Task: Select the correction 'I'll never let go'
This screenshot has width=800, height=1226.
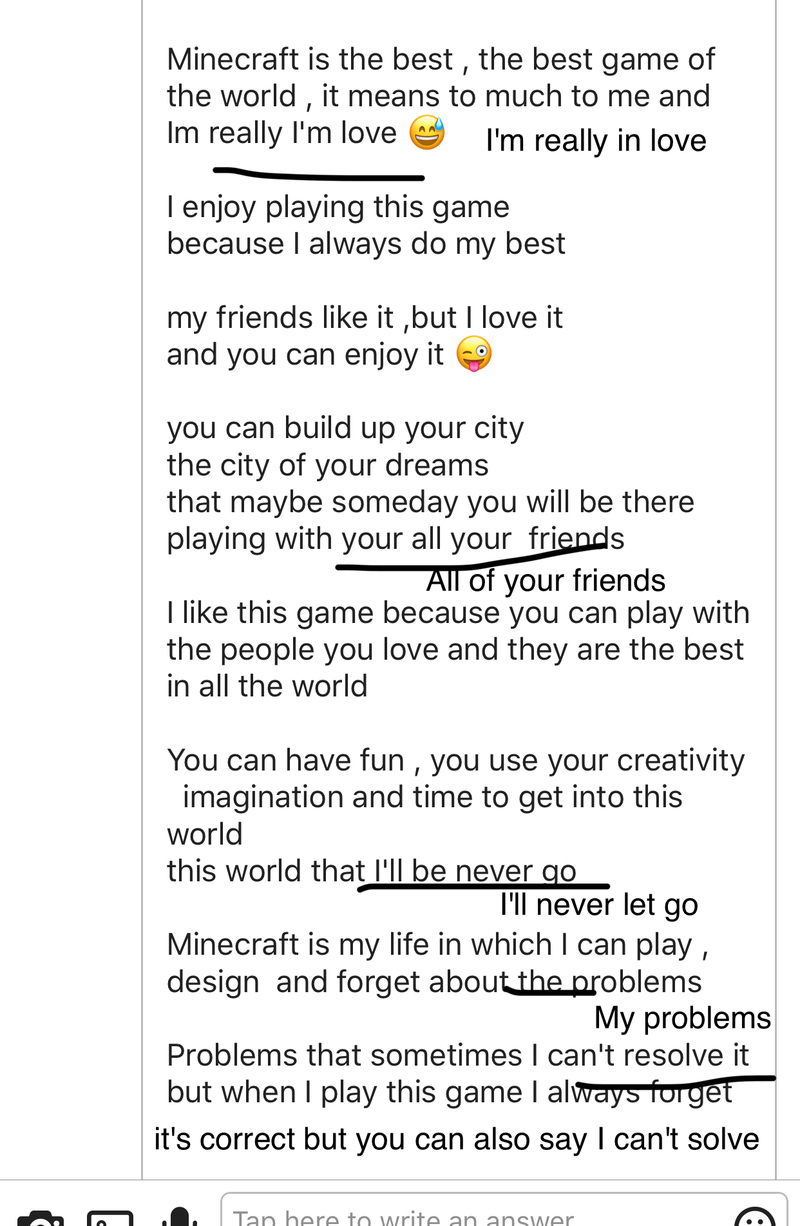Action: point(599,904)
